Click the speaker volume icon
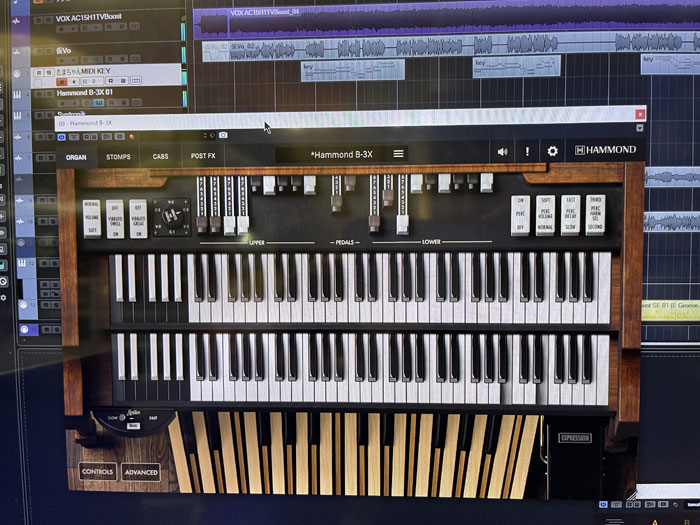The image size is (700, 525). [502, 152]
